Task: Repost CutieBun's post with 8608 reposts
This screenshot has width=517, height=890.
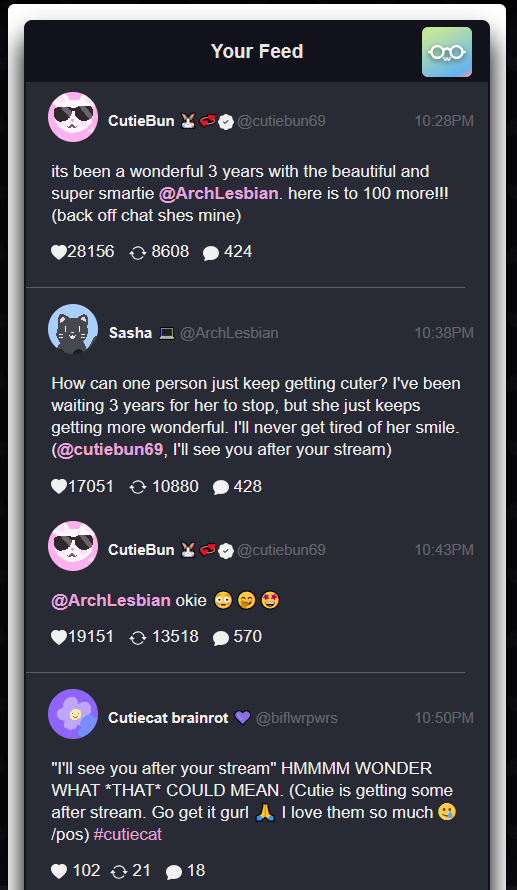Action: click(x=138, y=253)
